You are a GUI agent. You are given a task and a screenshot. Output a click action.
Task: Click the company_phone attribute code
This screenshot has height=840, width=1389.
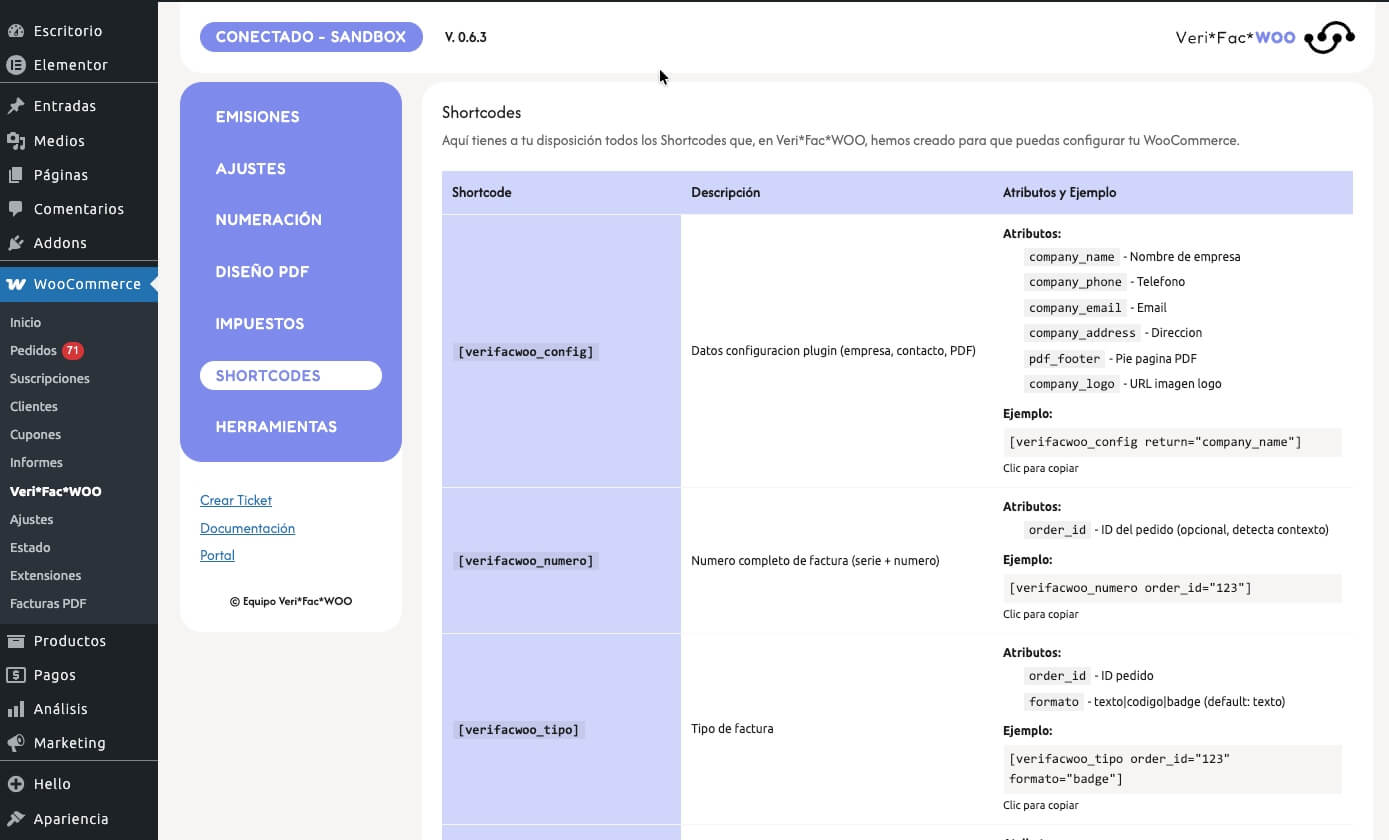click(x=1076, y=282)
